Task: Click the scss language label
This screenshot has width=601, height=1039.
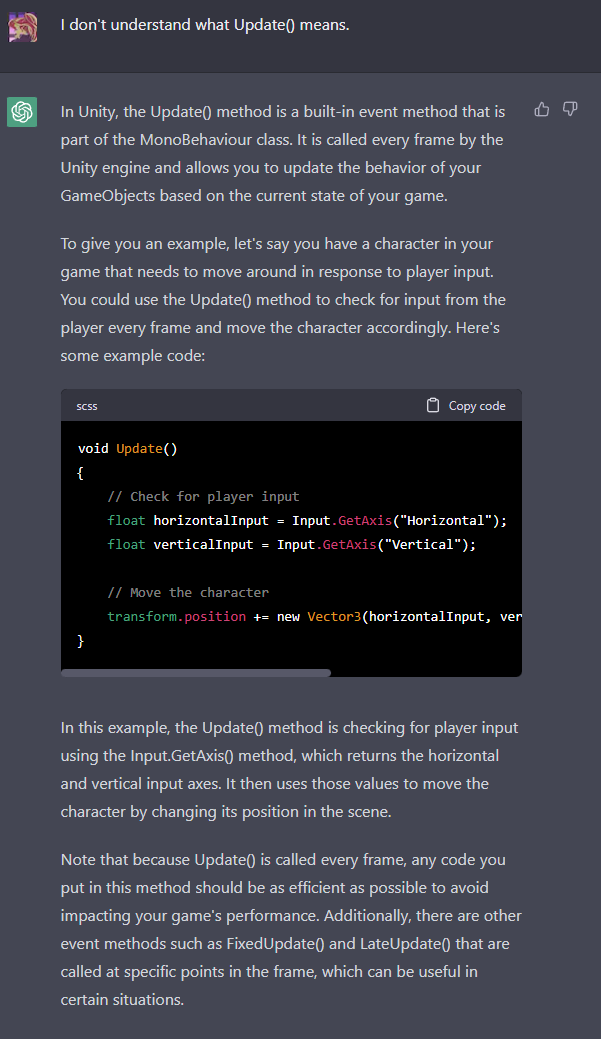Action: pos(87,406)
